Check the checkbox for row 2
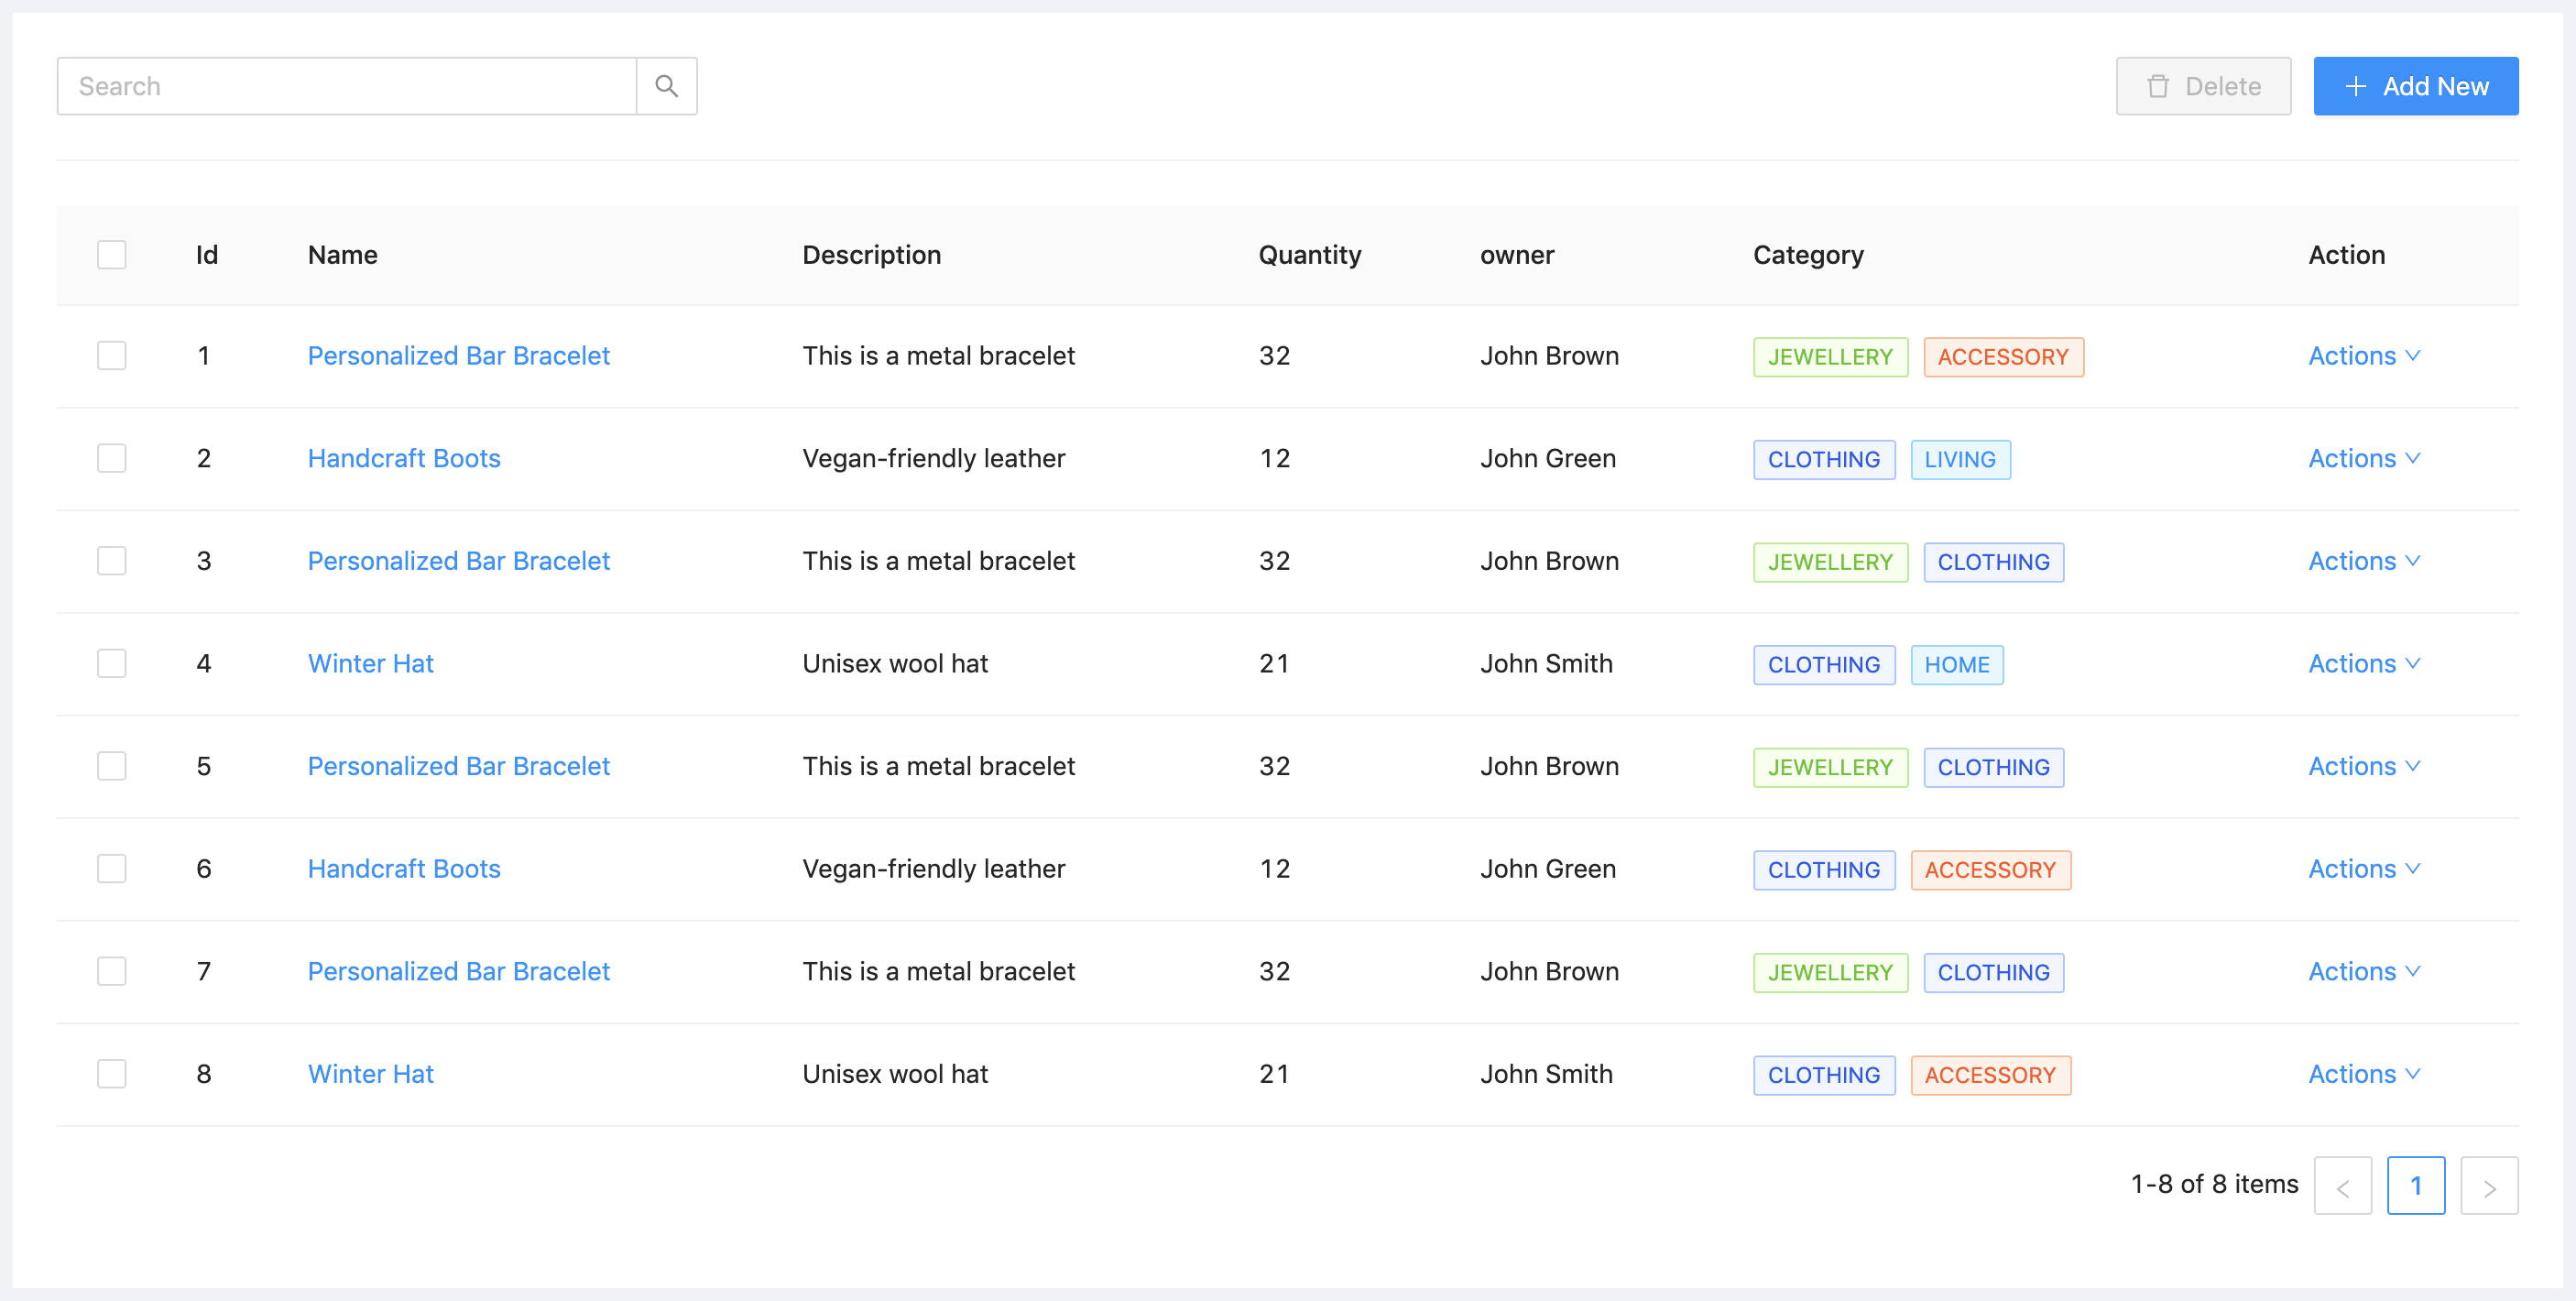 (x=112, y=458)
